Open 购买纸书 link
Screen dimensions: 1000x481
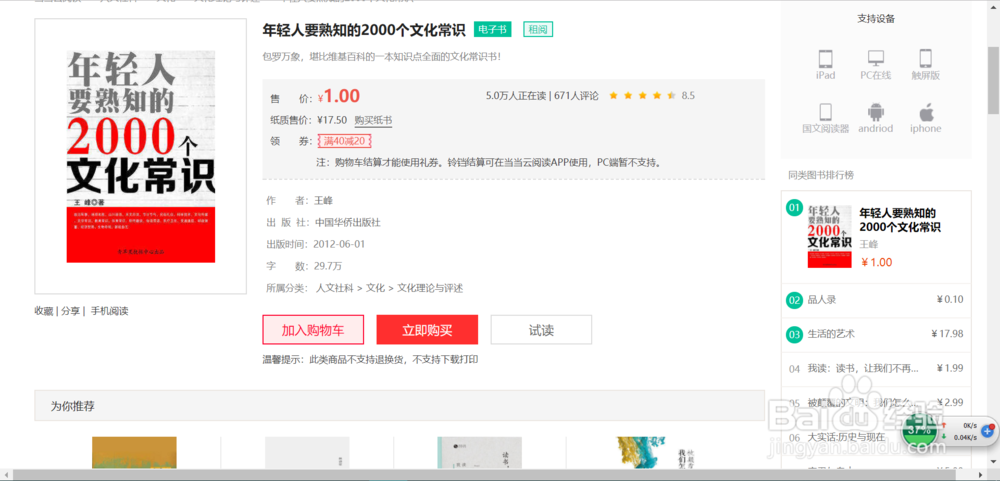pyautogui.click(x=373, y=120)
